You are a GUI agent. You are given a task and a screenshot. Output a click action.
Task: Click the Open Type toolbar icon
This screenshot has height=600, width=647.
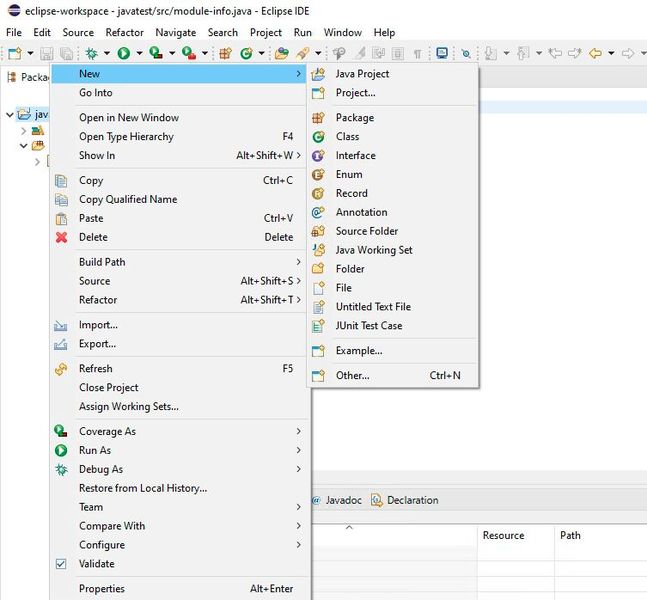pos(281,53)
